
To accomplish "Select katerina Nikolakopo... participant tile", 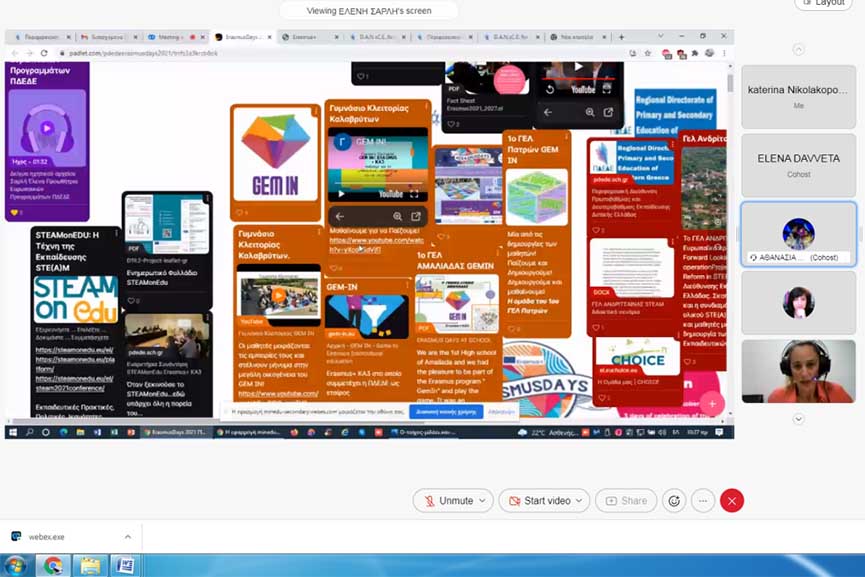I will pos(798,97).
